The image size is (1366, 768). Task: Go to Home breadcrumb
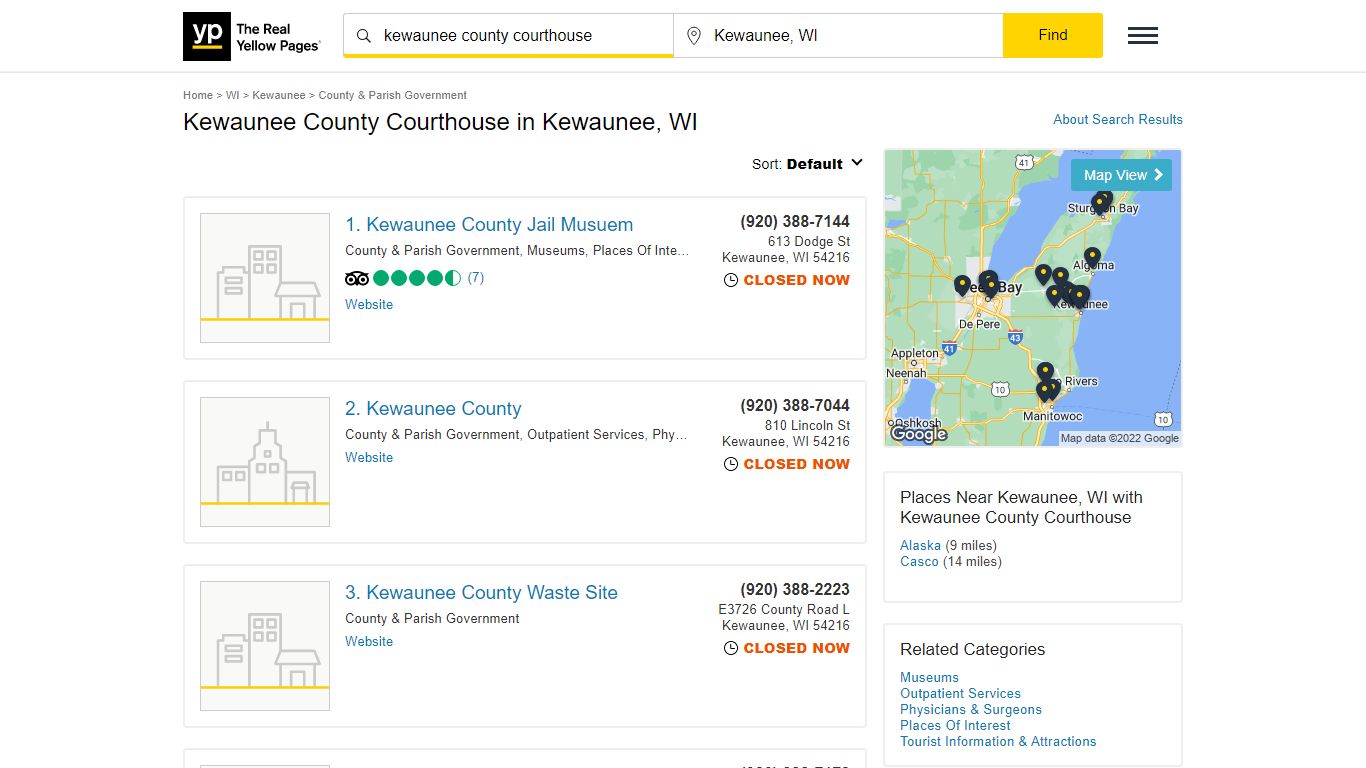point(198,96)
